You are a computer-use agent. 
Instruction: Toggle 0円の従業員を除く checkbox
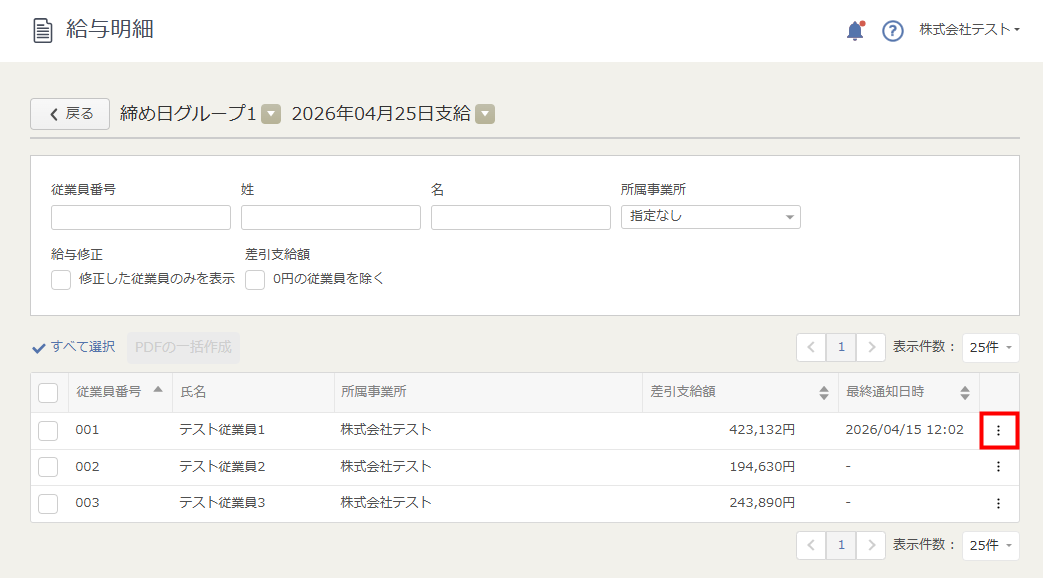[255, 280]
